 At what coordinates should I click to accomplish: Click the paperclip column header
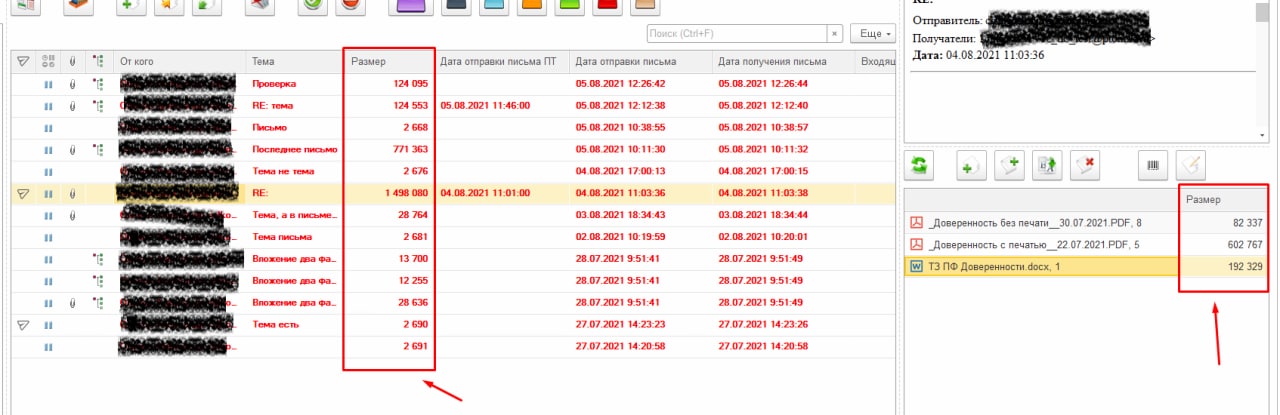point(72,62)
